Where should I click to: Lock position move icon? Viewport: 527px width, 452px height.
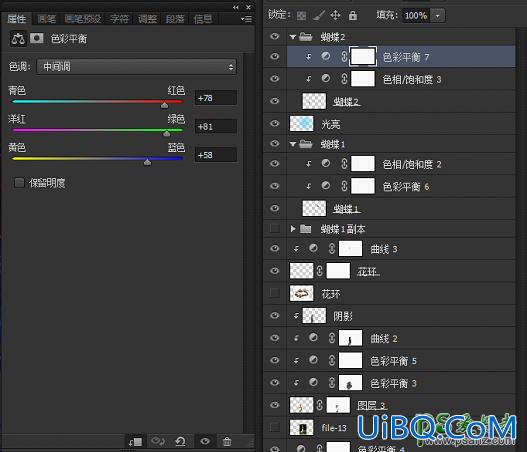click(x=335, y=15)
